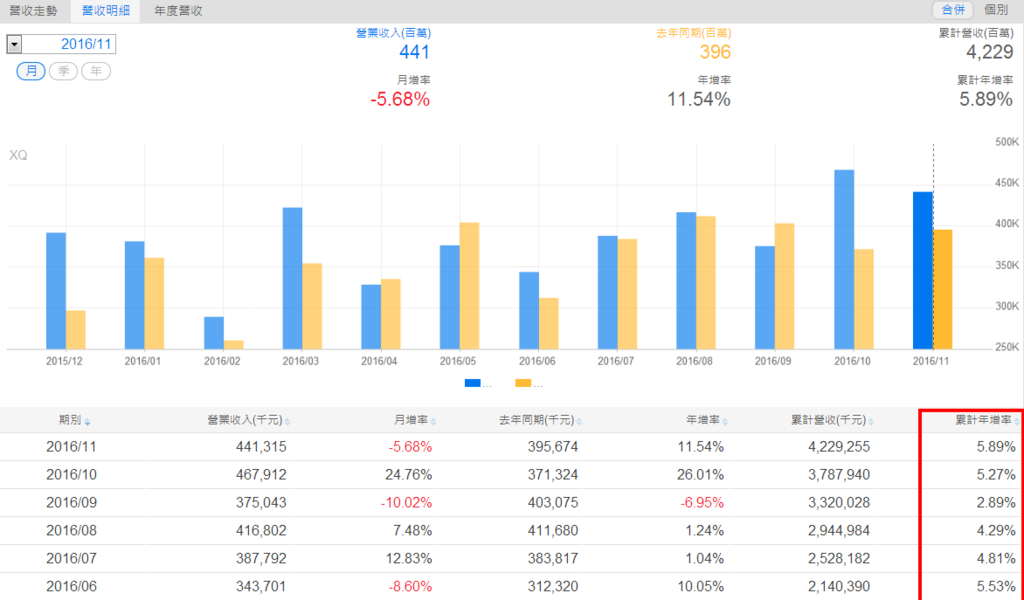This screenshot has width=1024, height=600.
Task: Click the 10.05% yearly growth cell
Action: point(700,587)
